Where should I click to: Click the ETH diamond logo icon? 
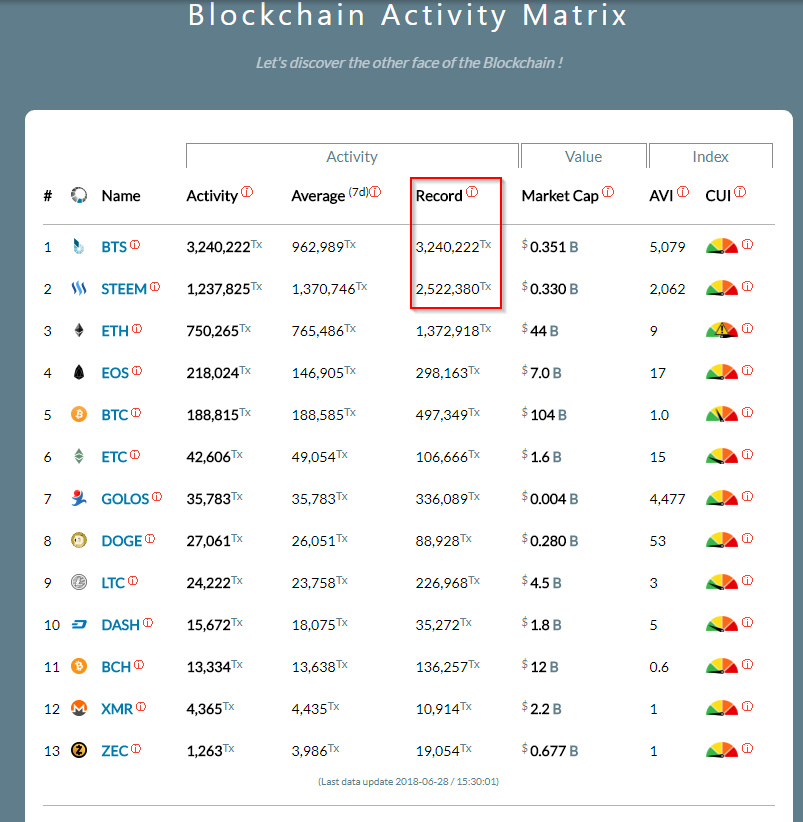(79, 330)
